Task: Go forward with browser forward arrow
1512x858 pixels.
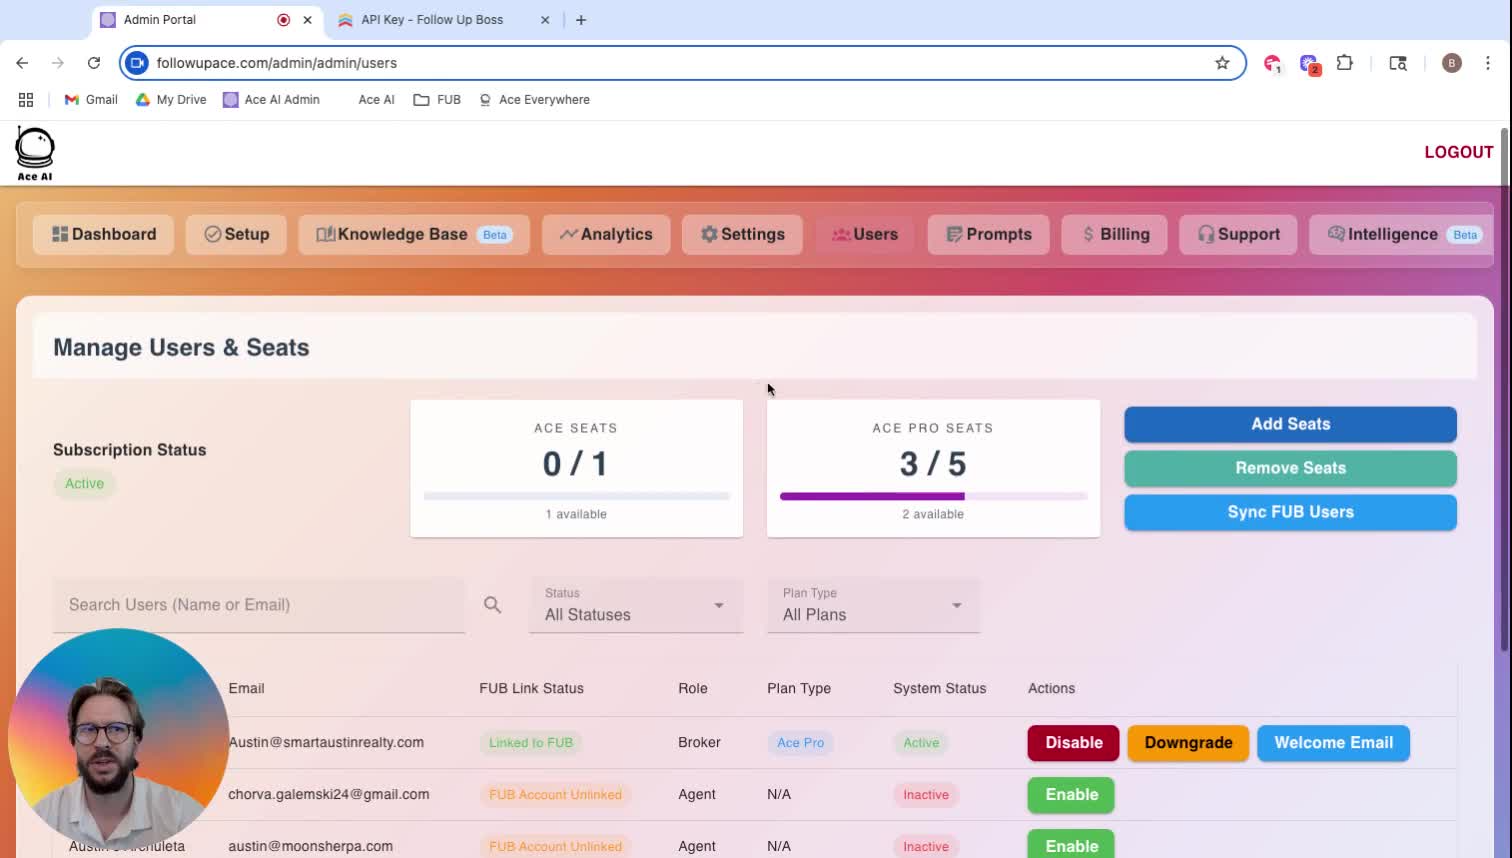Action: [58, 63]
